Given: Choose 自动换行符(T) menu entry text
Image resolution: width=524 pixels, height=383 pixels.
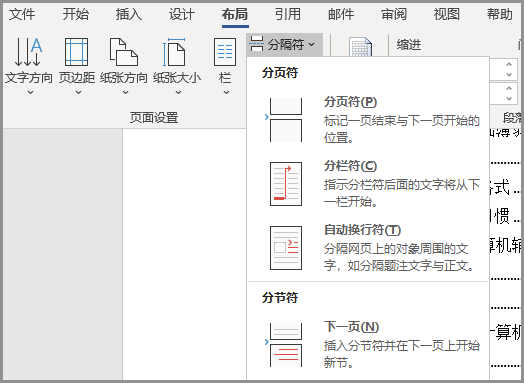Looking at the screenshot, I should (x=362, y=230).
